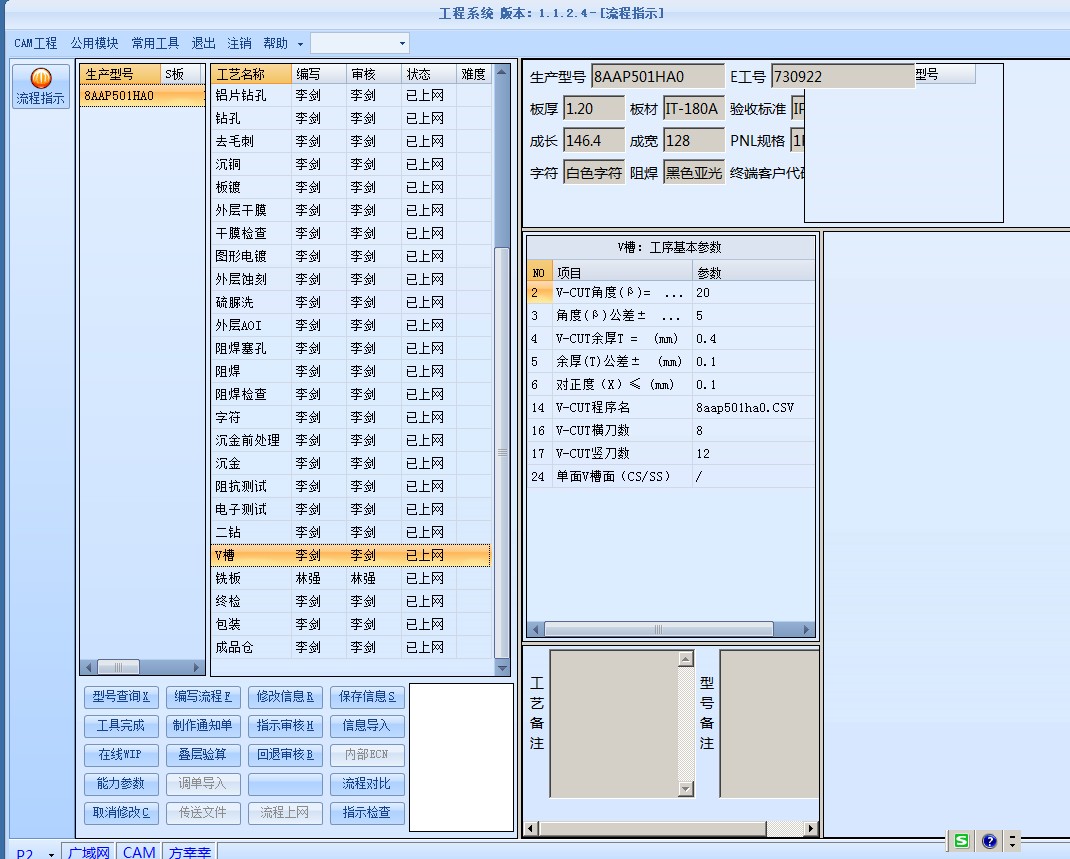The height and width of the screenshot is (859, 1070).
Task: Click the 指示审核 button
Action: click(285, 725)
